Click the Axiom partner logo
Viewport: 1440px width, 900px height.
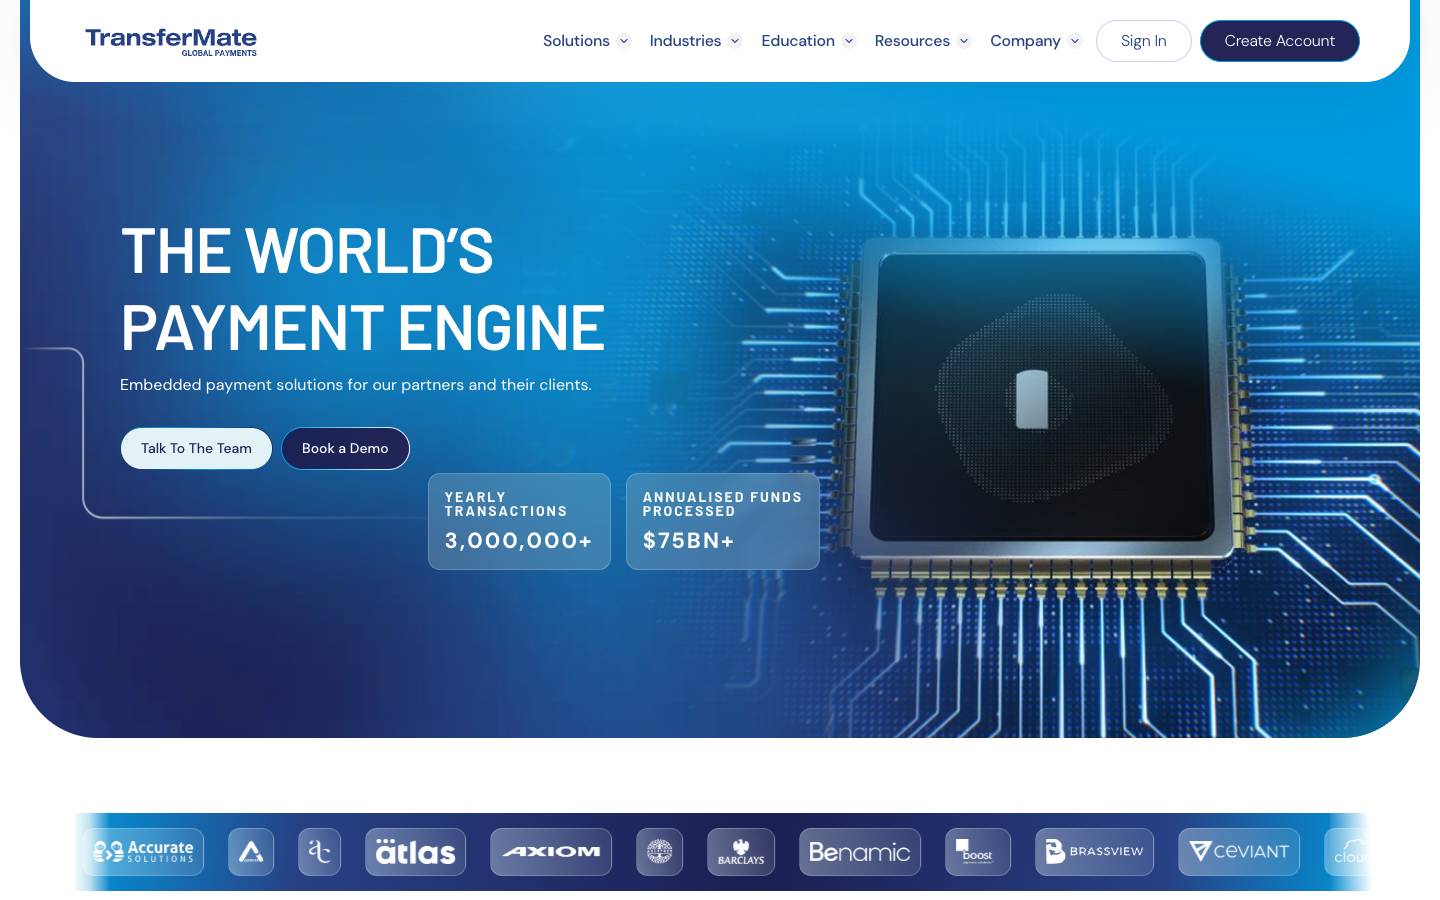[x=551, y=852]
